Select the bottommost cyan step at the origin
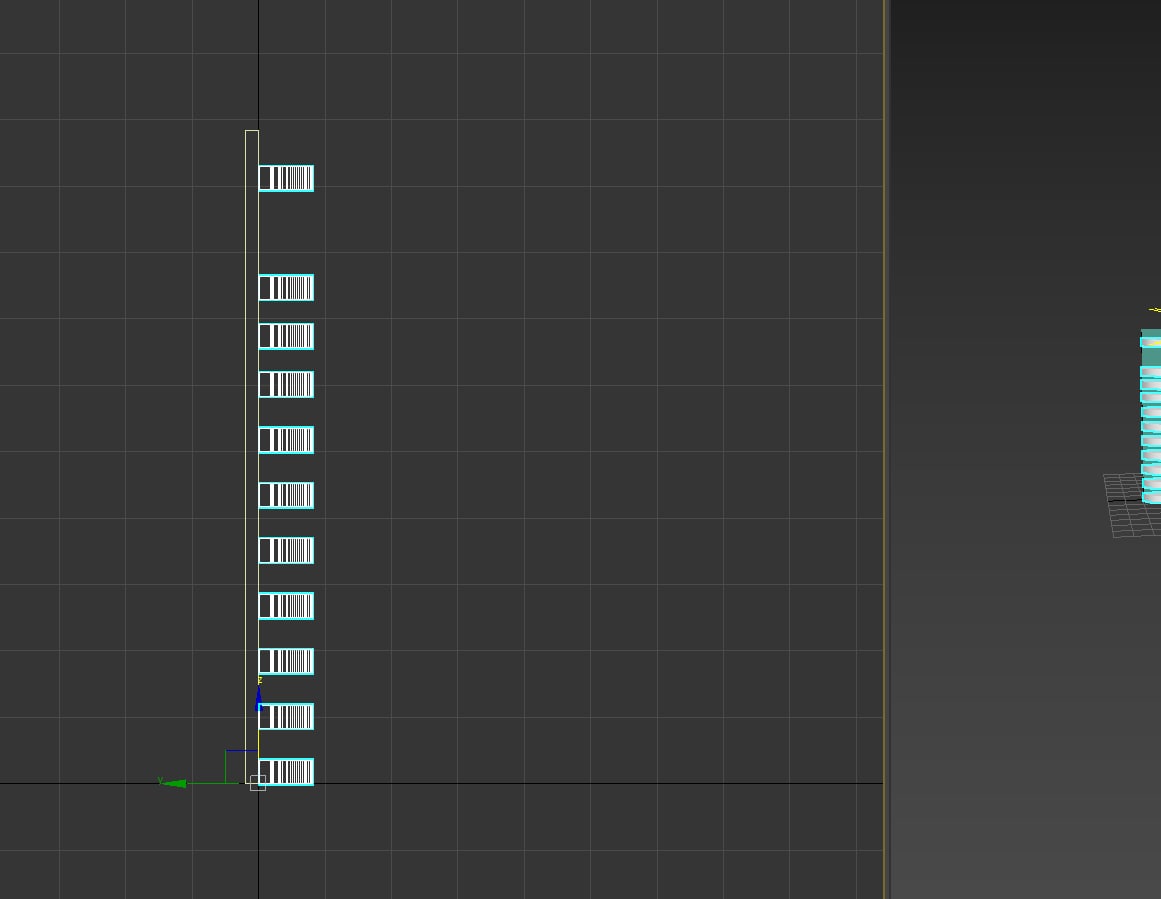 point(286,772)
